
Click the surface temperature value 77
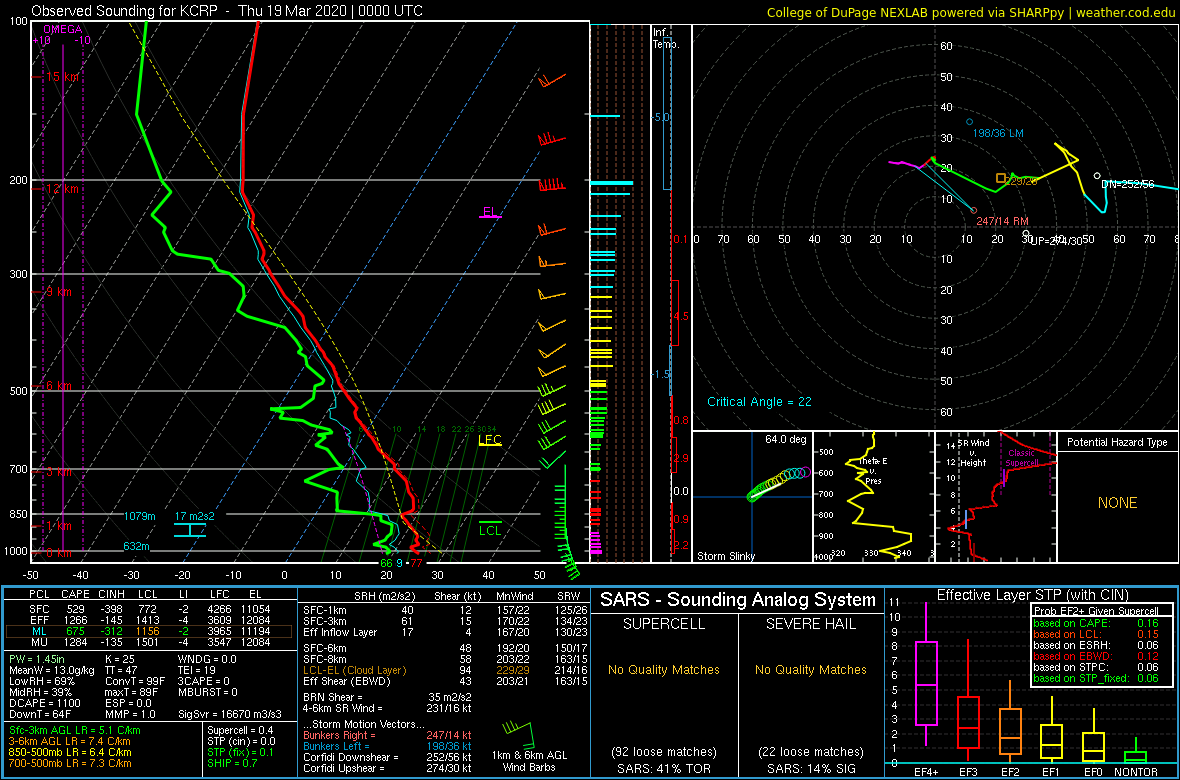416,562
